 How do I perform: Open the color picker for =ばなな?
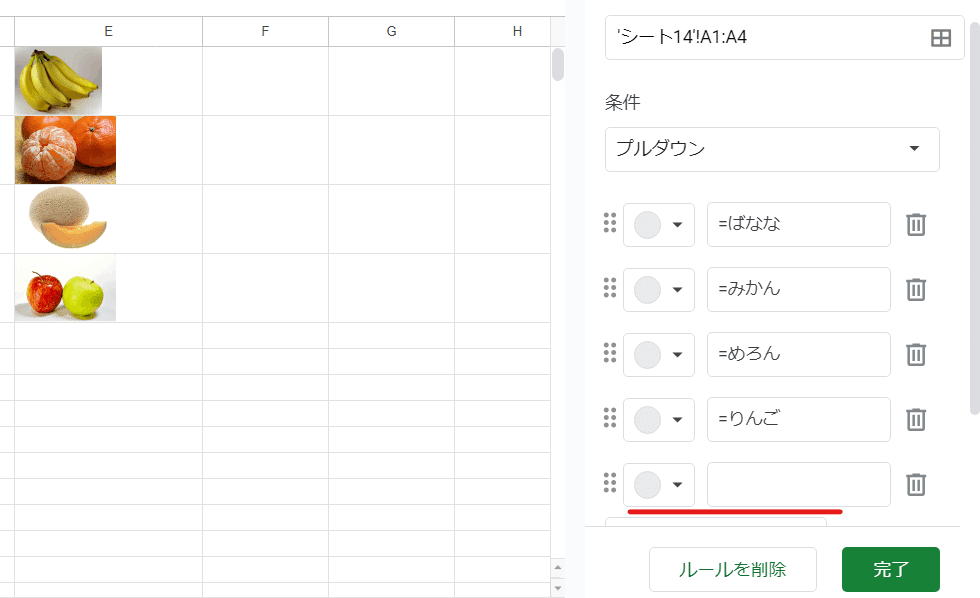pos(659,225)
